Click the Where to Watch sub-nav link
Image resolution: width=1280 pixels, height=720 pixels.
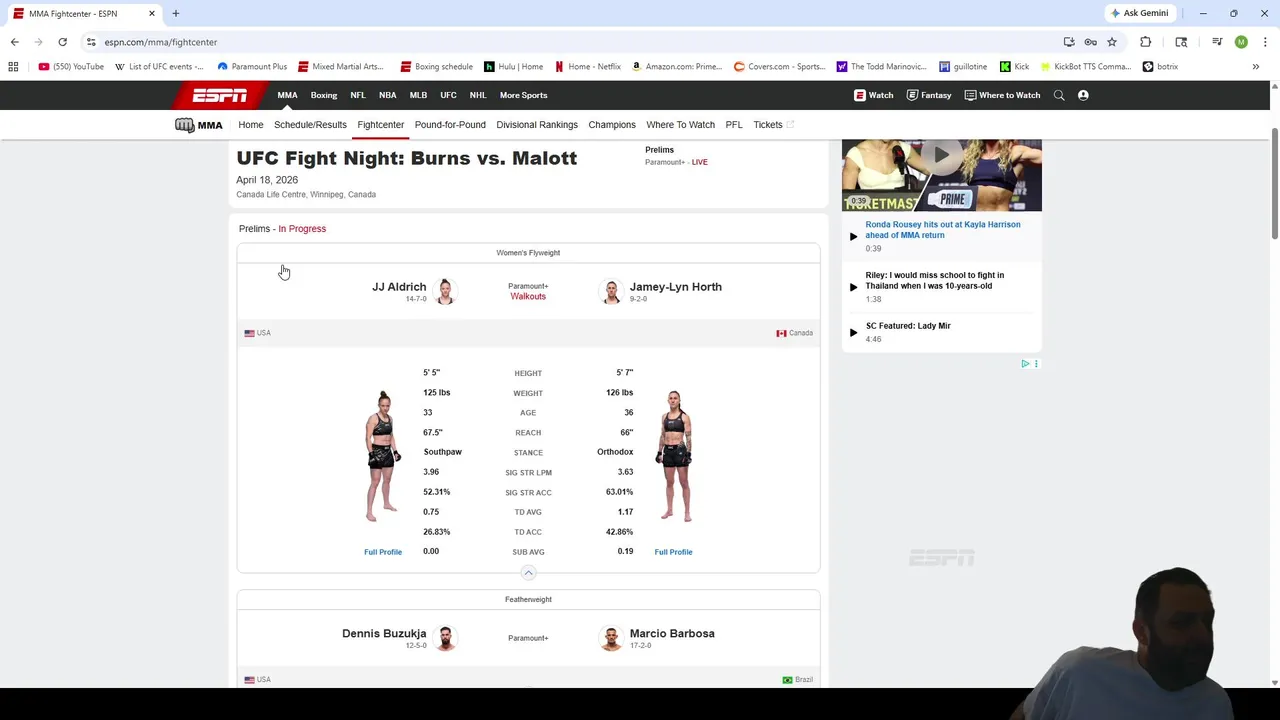pos(680,125)
